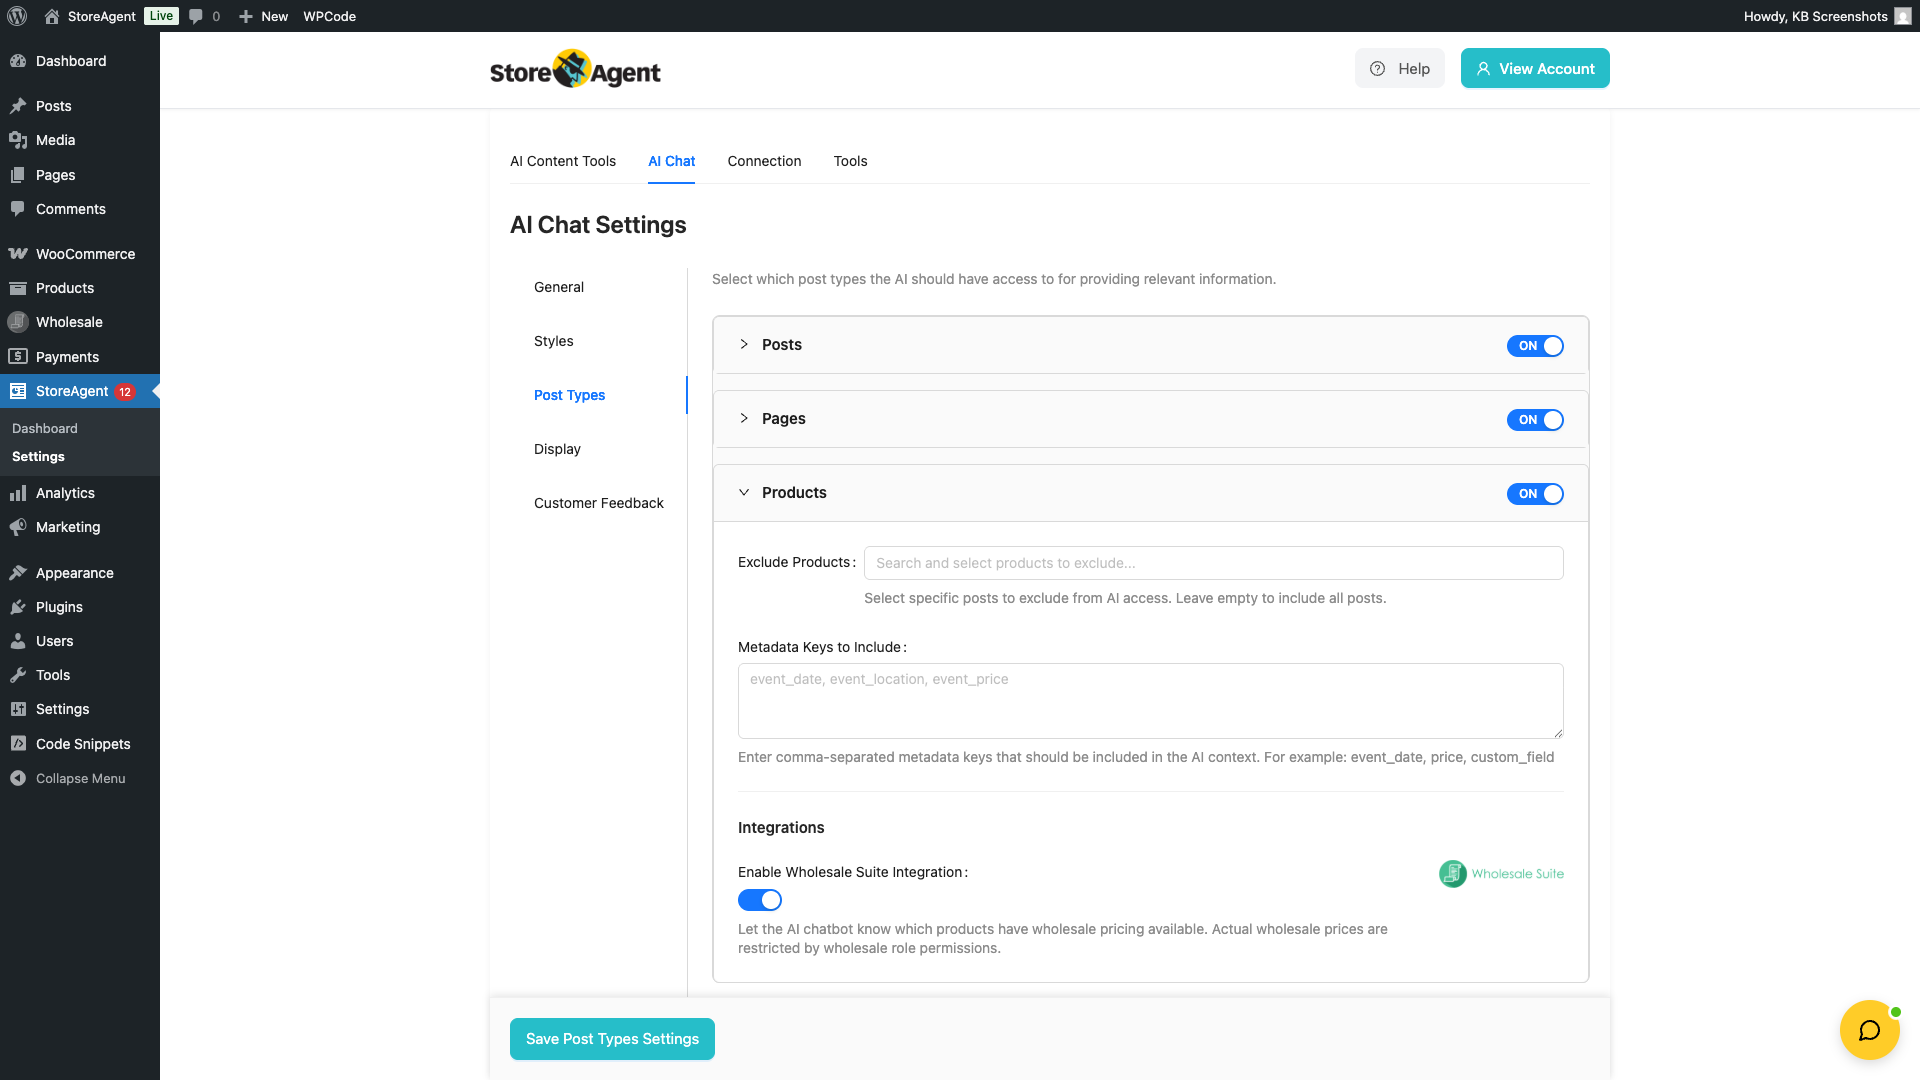Click the Settings sliders icon in sidebar
Image resolution: width=1920 pixels, height=1080 pixels.
18,709
